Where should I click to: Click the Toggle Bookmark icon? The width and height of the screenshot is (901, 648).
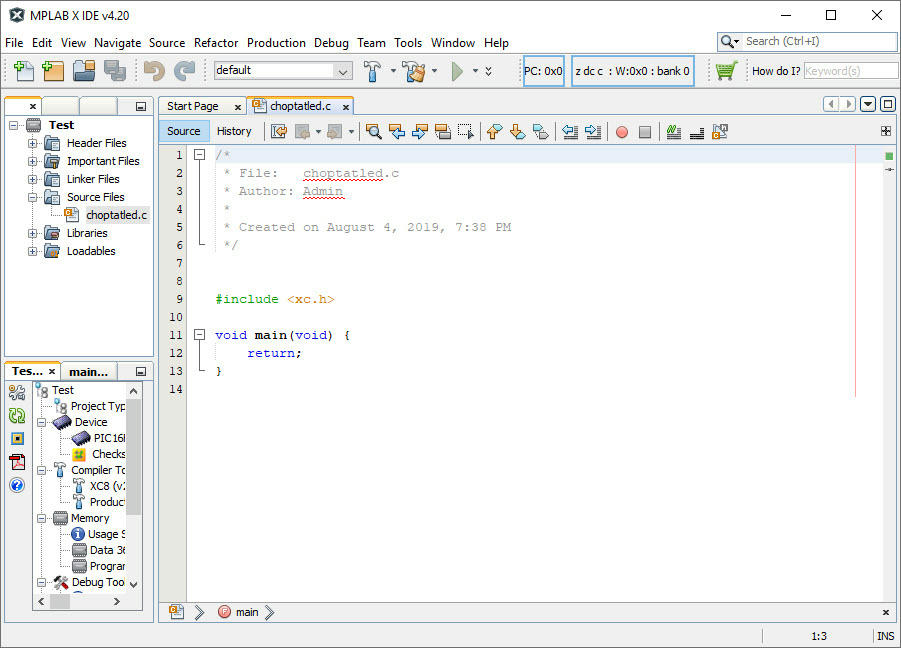coord(540,132)
